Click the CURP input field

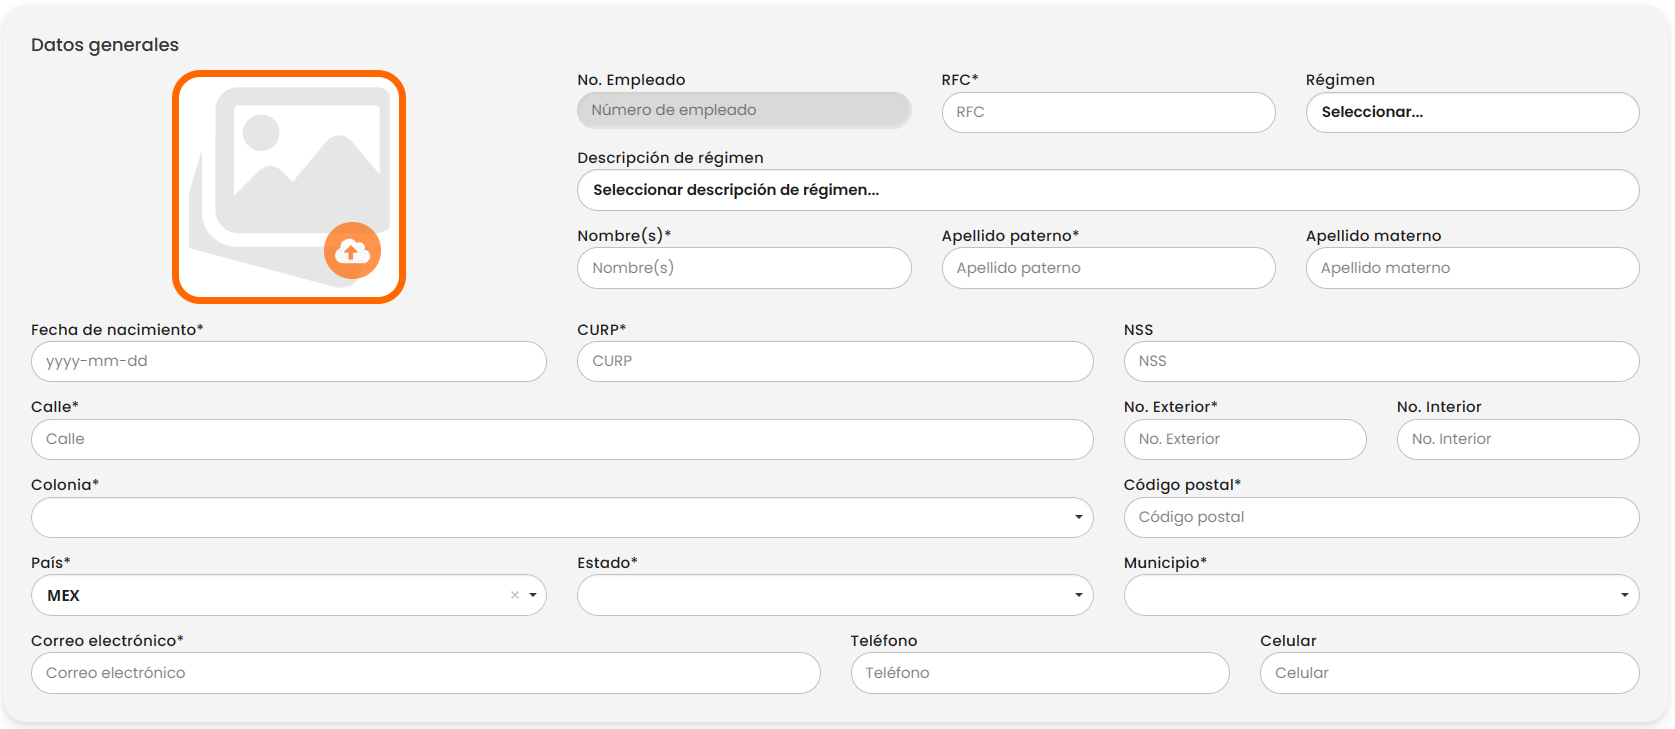[x=834, y=361]
